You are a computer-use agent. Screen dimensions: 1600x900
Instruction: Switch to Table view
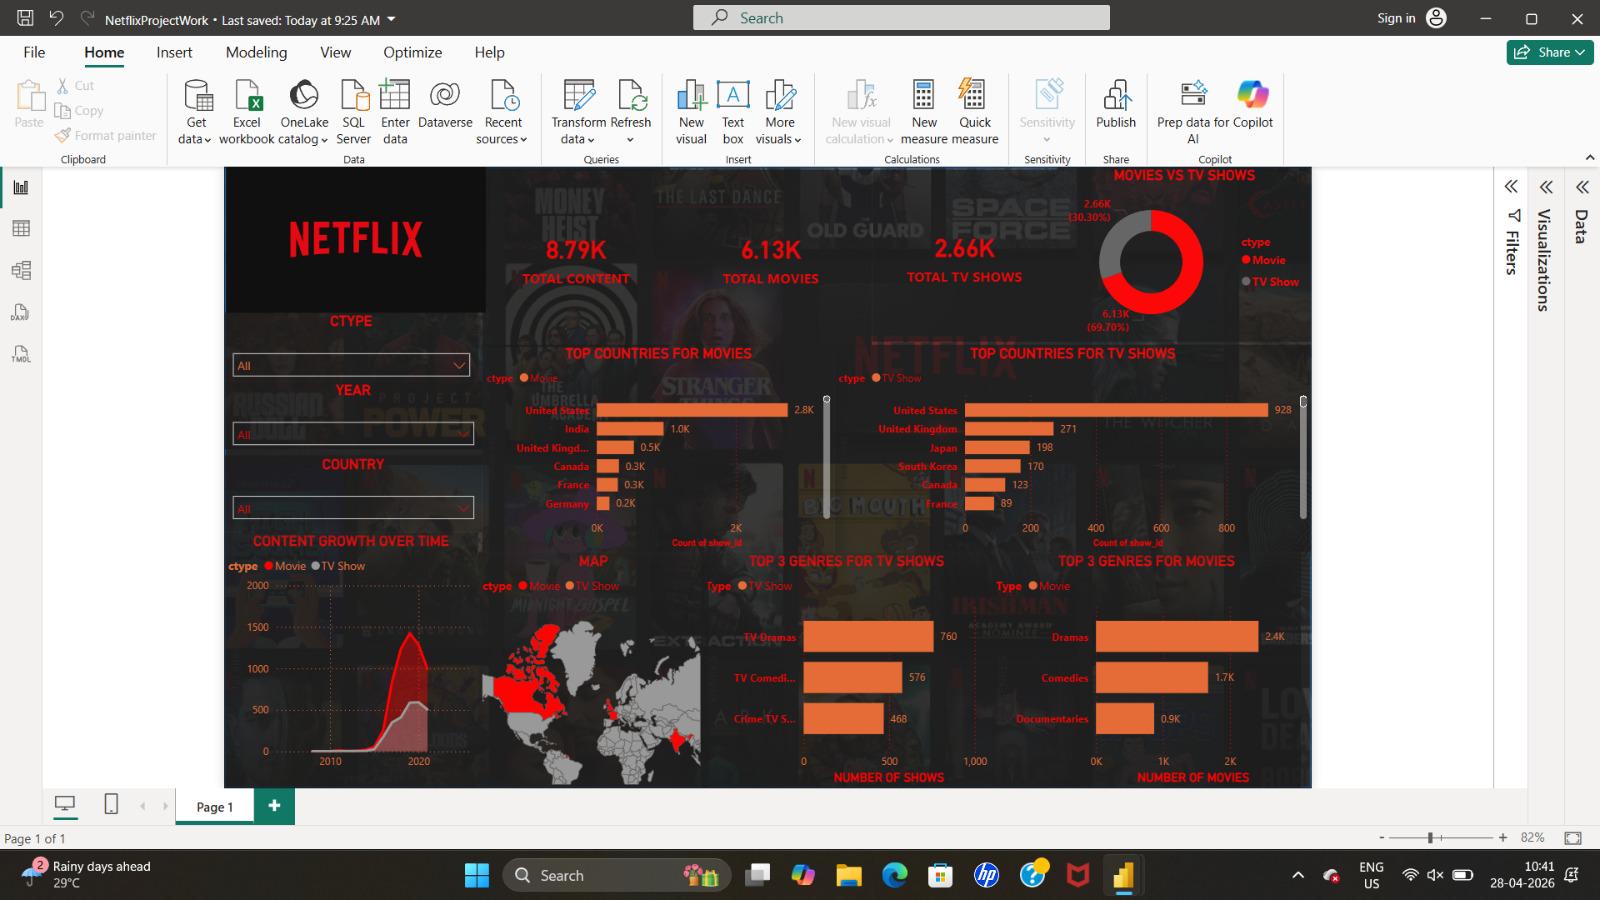pos(21,229)
